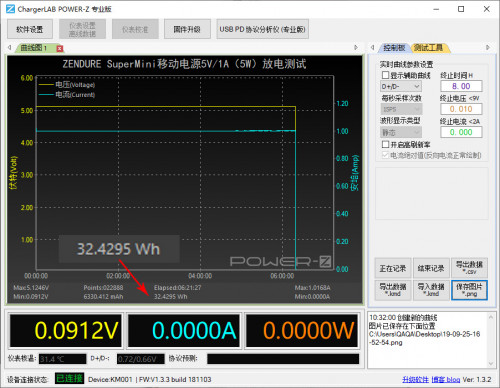Click the large 32.4295 Wh overlay
The height and width of the screenshot is (388, 500).
coord(119,249)
